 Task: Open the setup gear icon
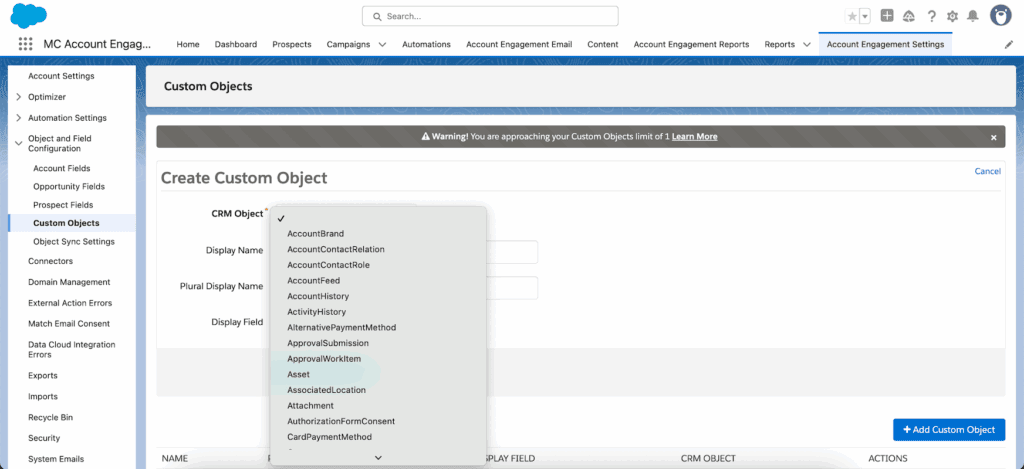pyautogui.click(x=952, y=16)
